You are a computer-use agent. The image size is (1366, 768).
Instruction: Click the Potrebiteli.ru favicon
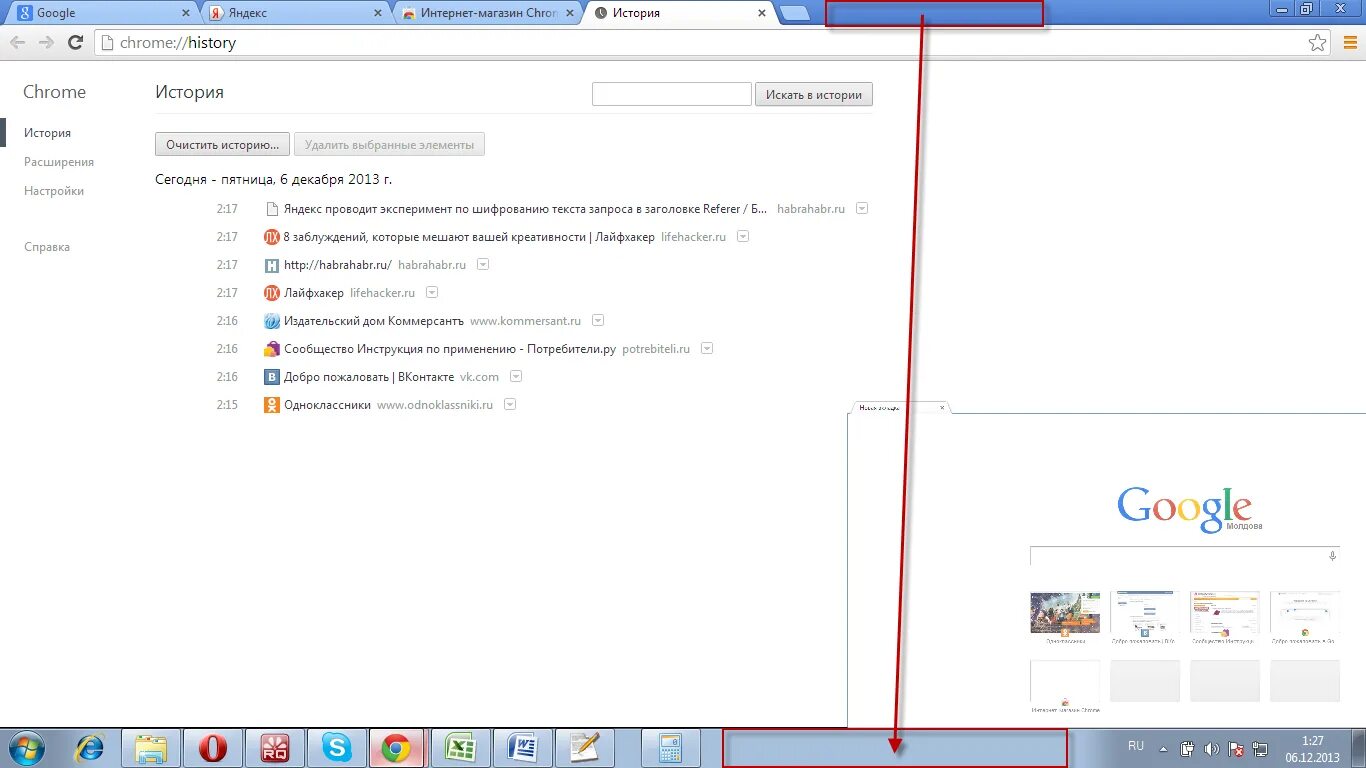[272, 349]
